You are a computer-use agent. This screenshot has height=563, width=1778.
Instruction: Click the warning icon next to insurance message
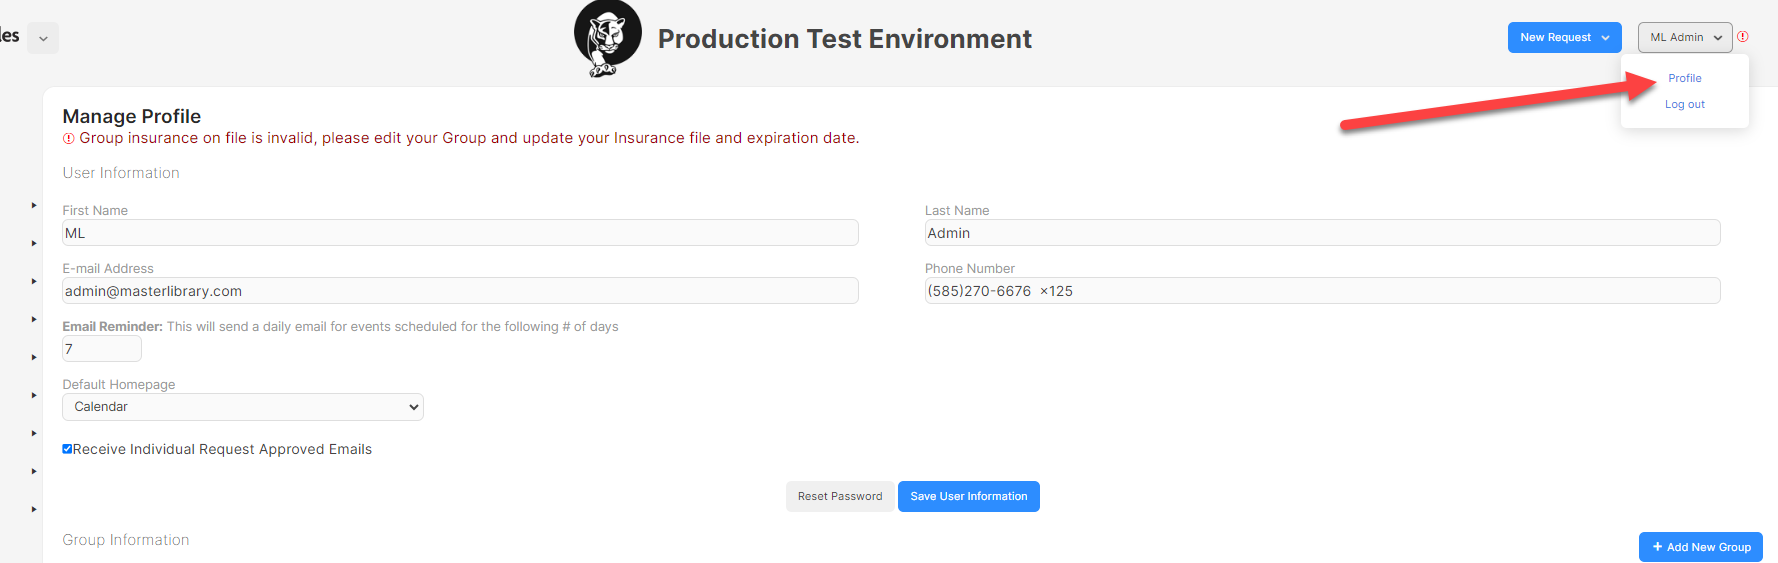click(69, 139)
